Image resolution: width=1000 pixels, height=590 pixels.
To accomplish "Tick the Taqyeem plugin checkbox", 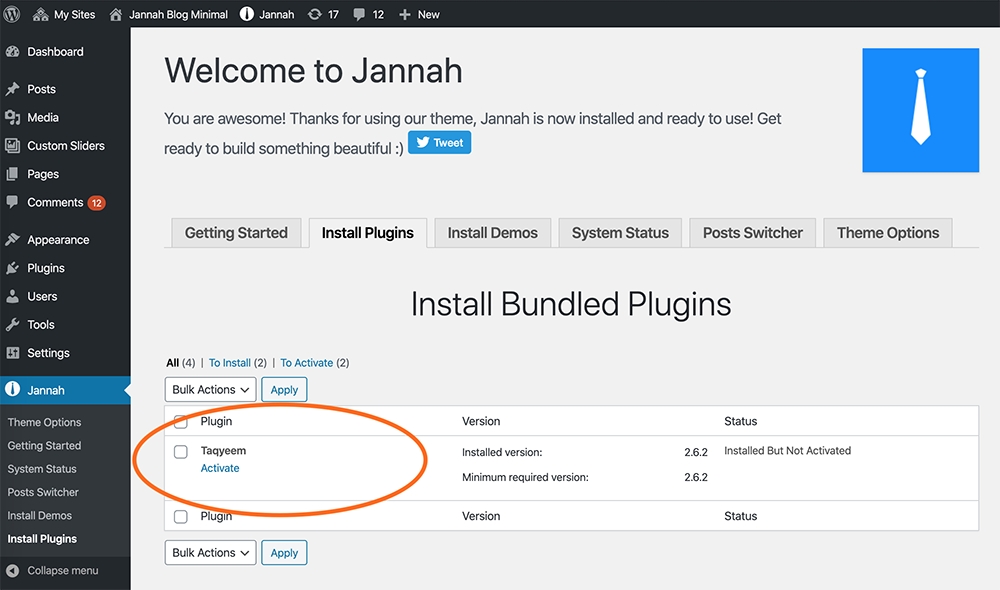I will (180, 452).
